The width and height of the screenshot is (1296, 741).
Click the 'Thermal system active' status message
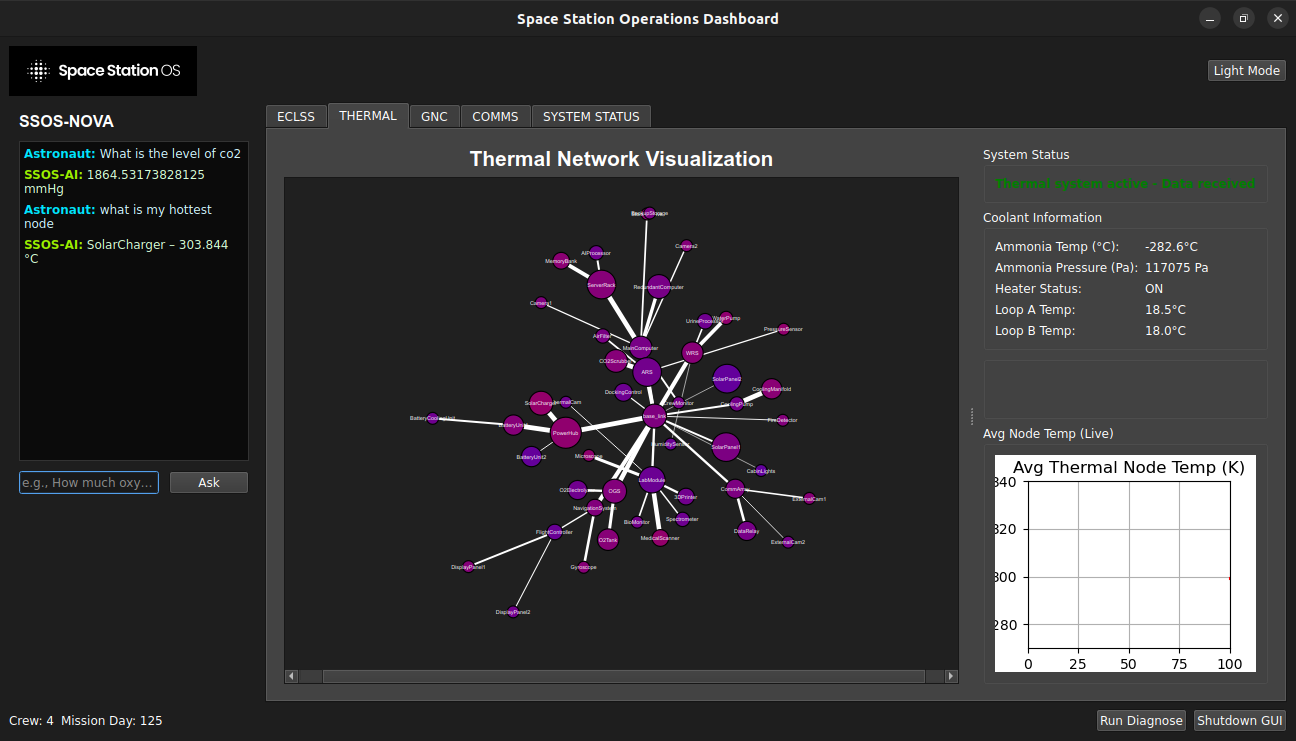tap(1125, 184)
